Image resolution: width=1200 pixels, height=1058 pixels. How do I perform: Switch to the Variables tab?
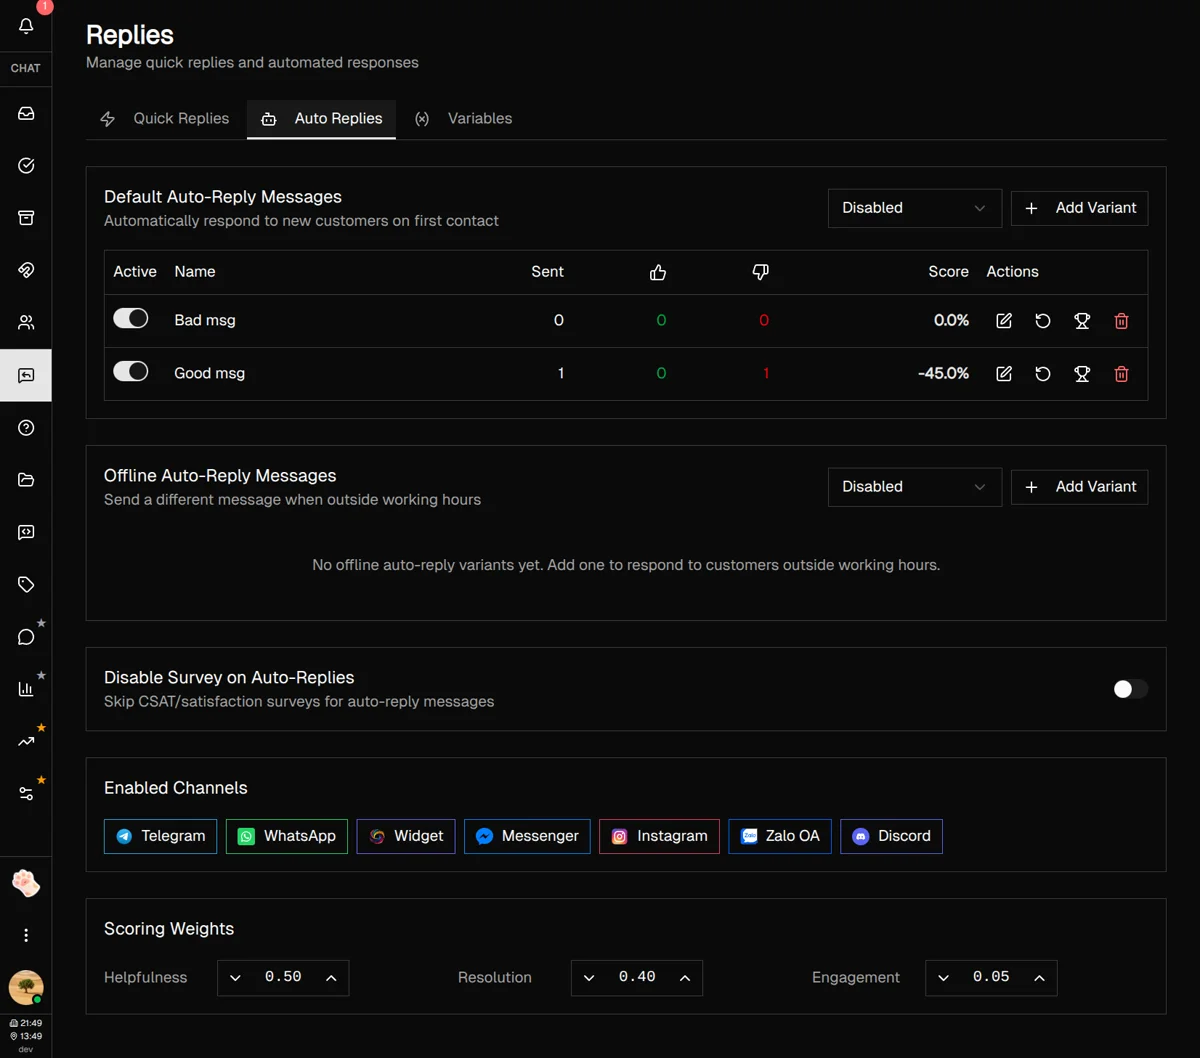point(479,118)
